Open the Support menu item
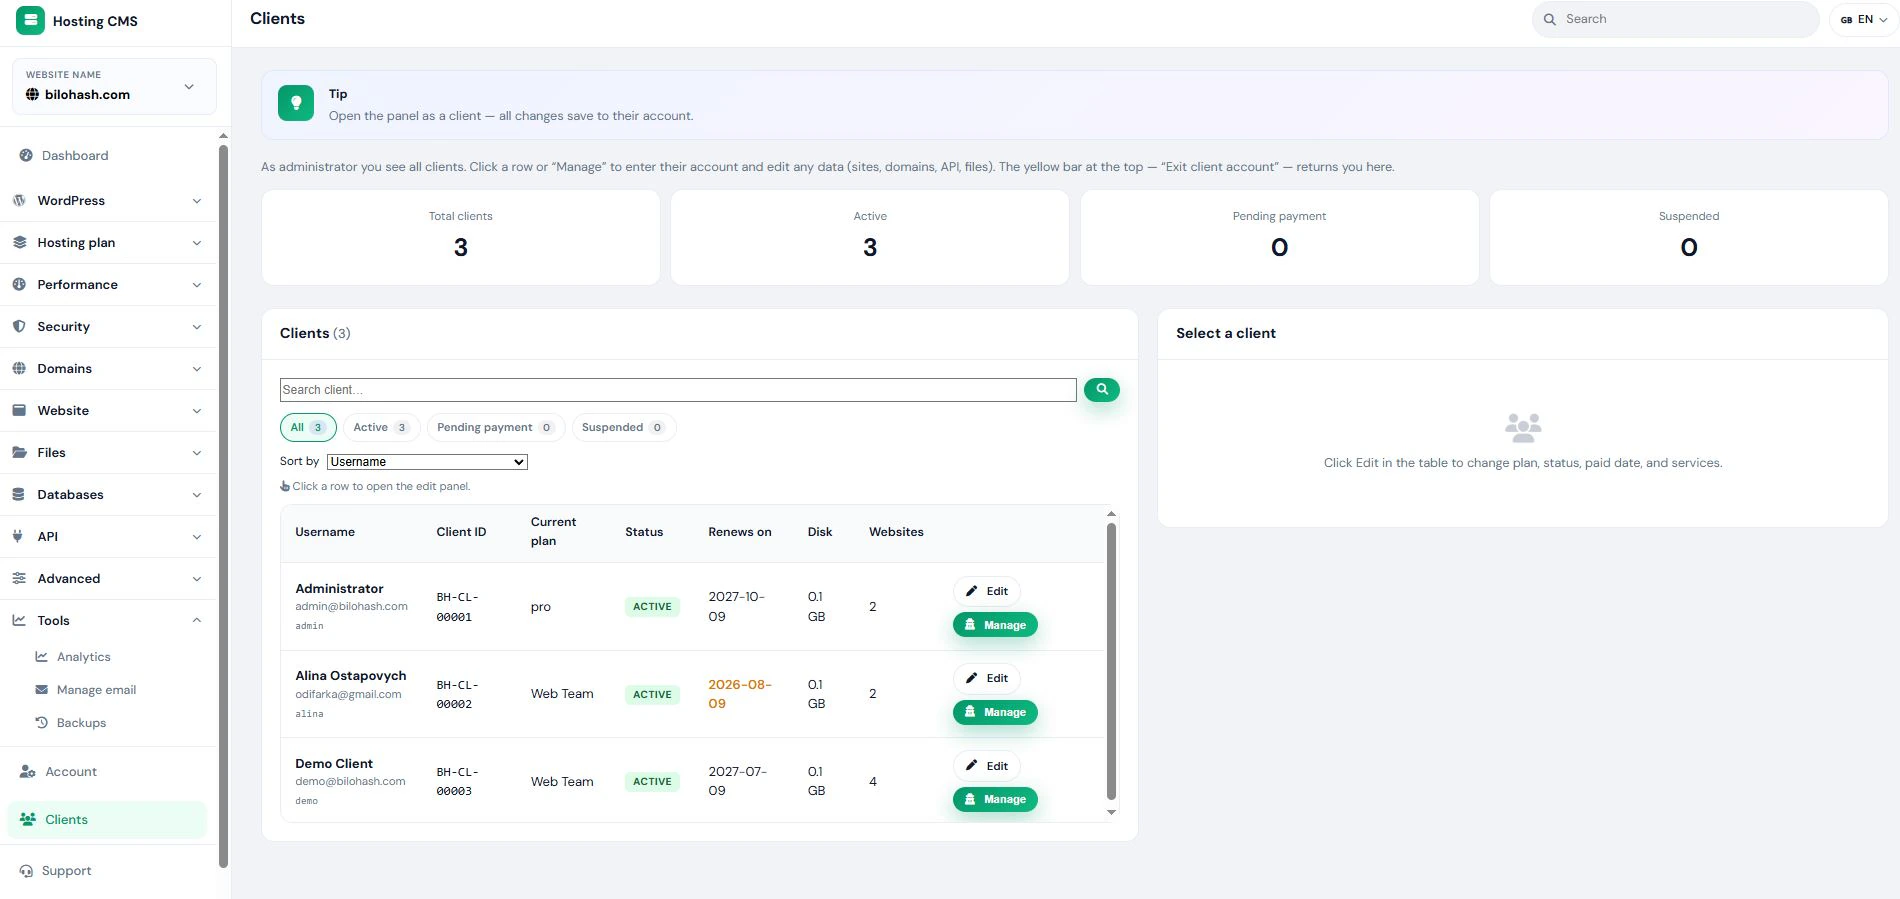This screenshot has width=1900, height=899. coord(66,871)
